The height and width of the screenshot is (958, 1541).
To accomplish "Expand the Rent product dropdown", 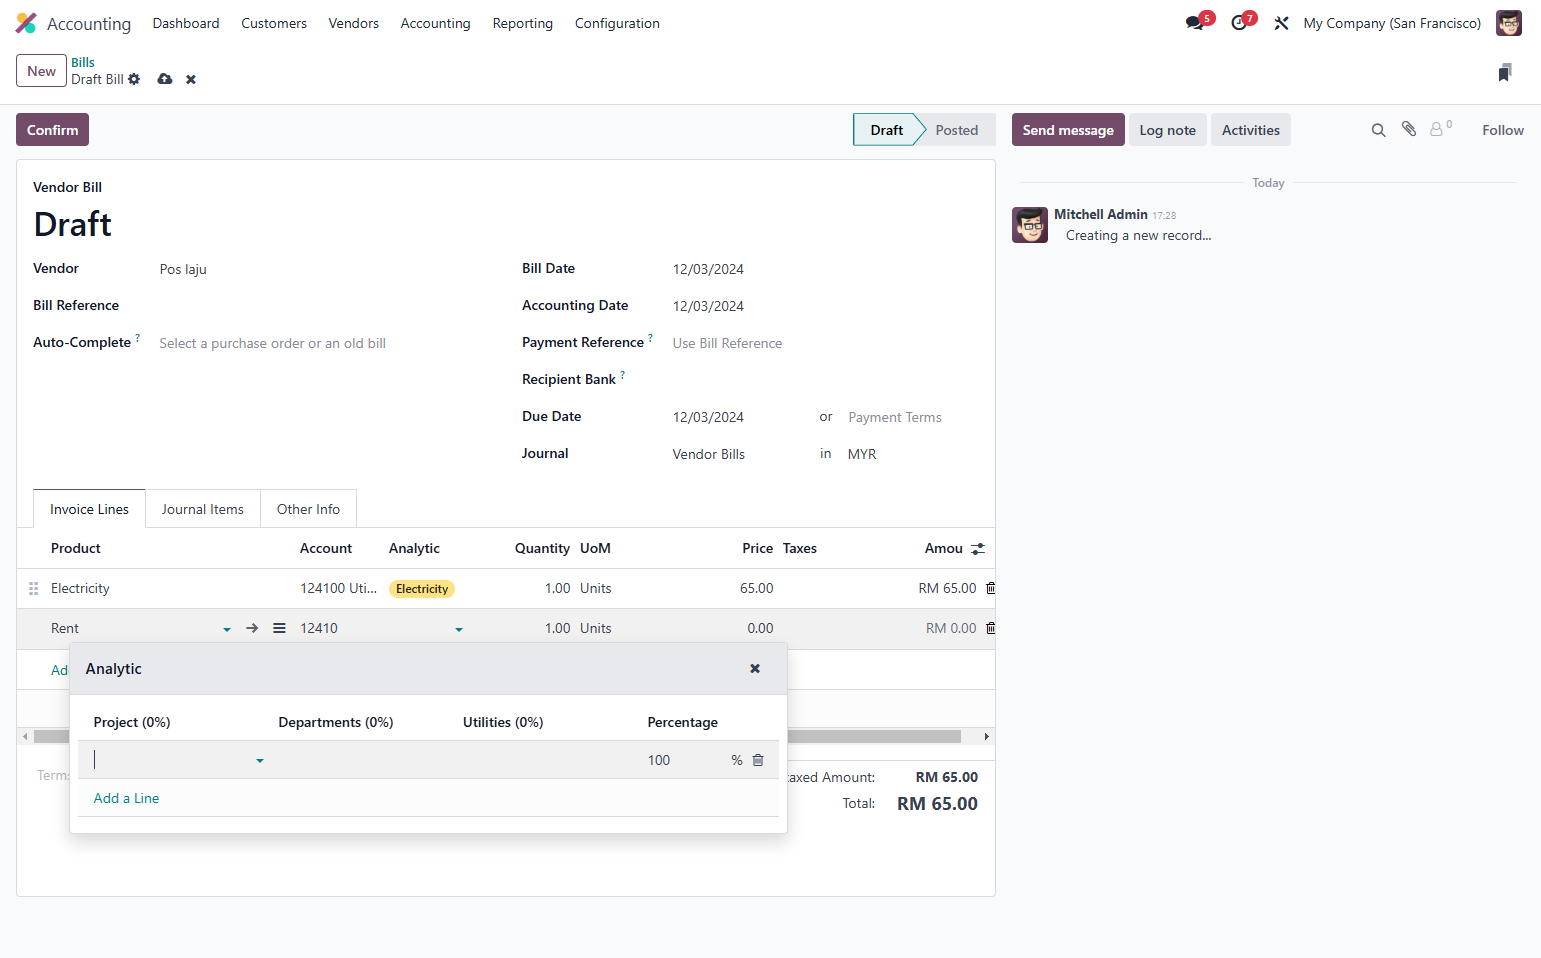I will [x=227, y=629].
